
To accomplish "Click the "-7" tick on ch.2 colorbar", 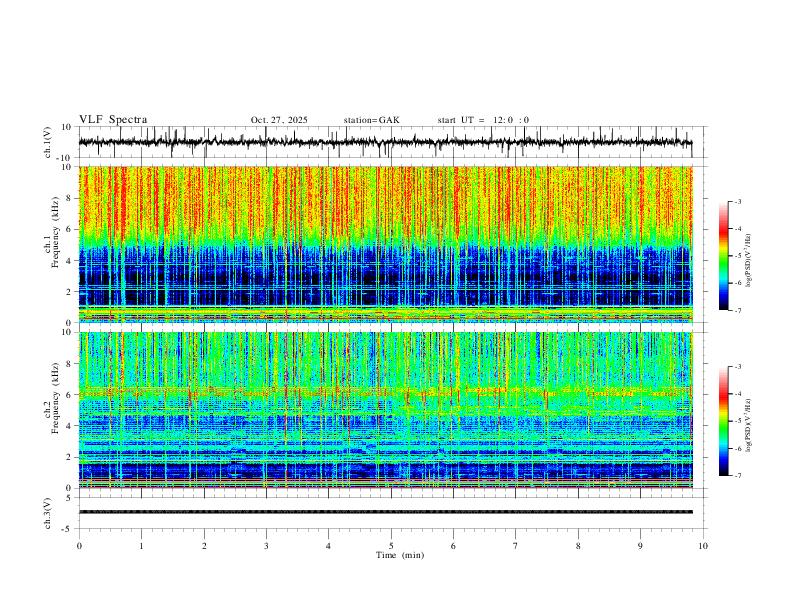I will pyautogui.click(x=737, y=476).
